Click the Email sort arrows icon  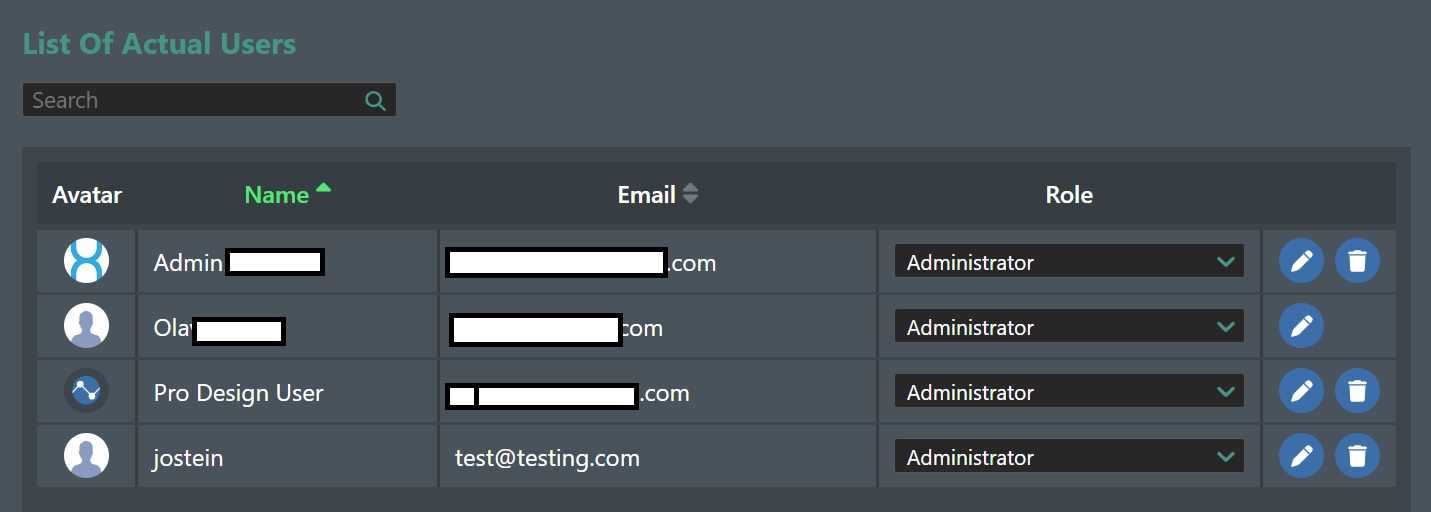(690, 194)
